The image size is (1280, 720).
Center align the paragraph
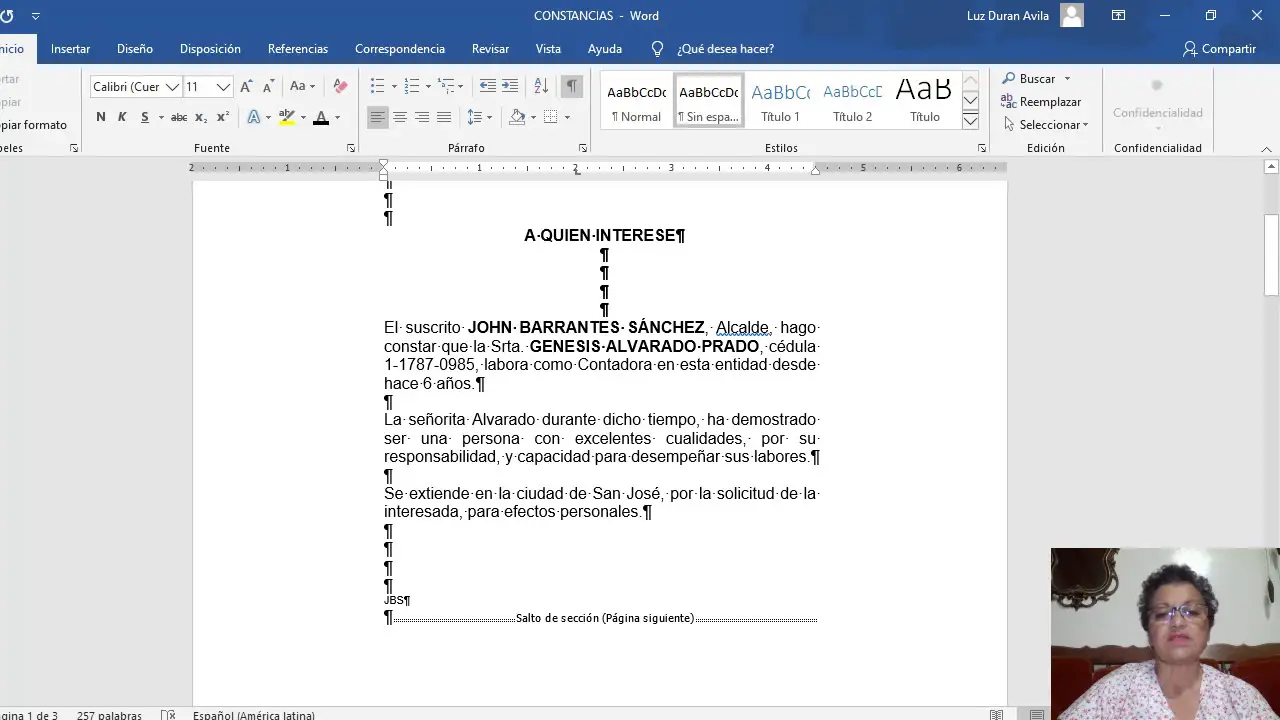[x=399, y=117]
